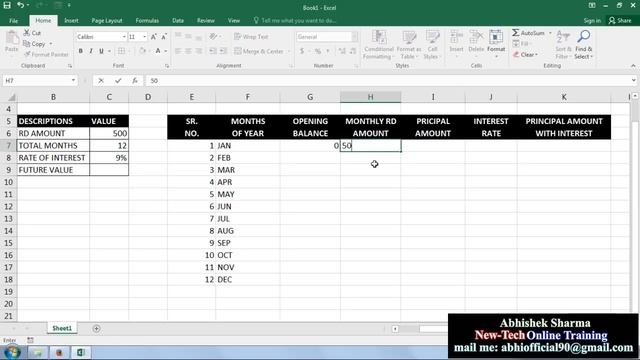Image resolution: width=640 pixels, height=360 pixels.
Task: Open Format as Table gallery
Action: (x=409, y=45)
